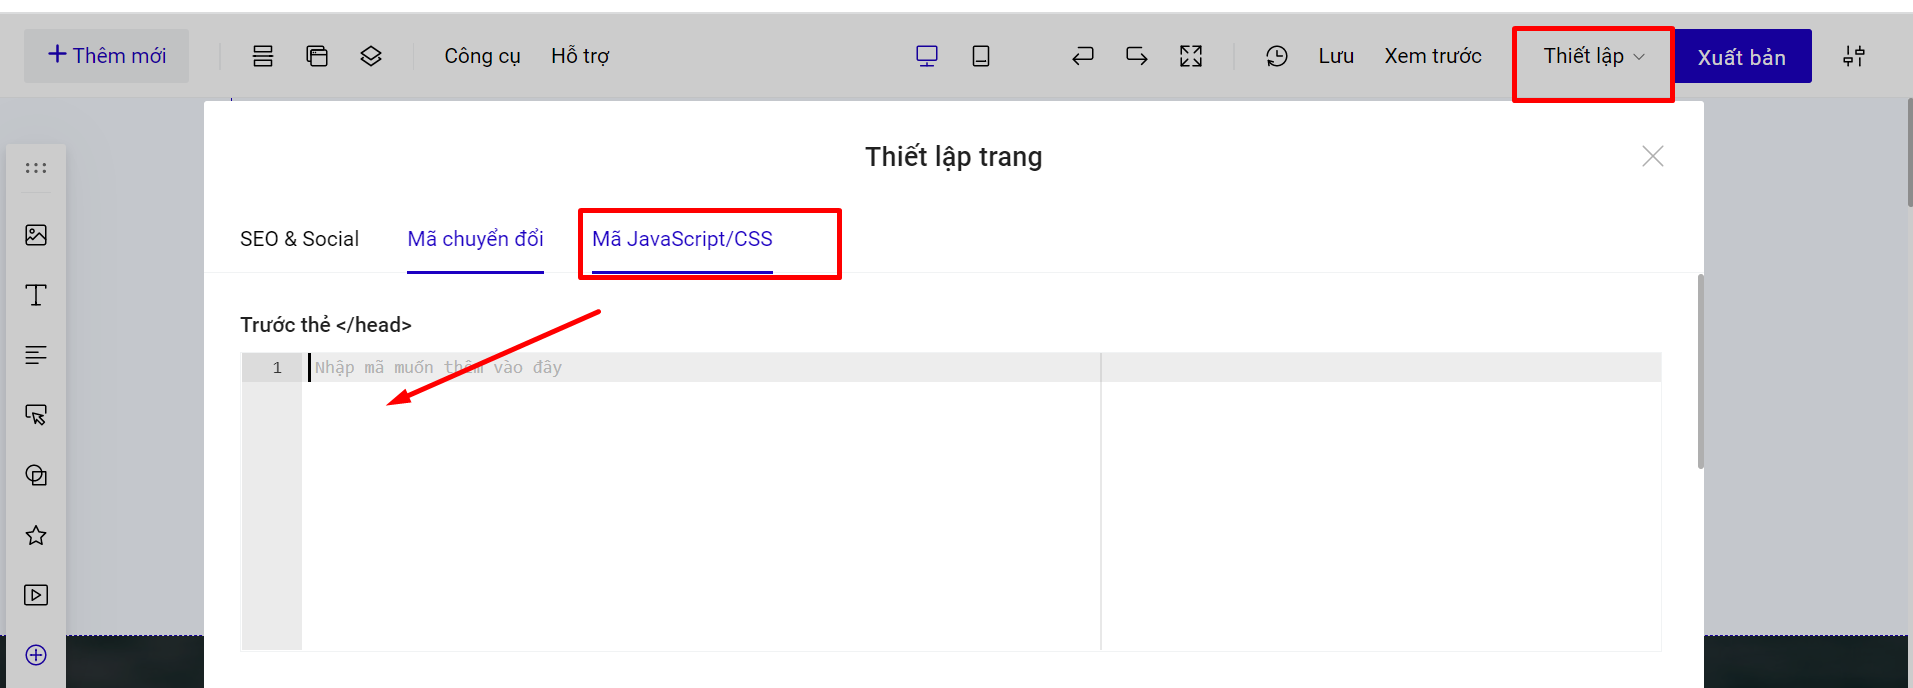Click the undo arrow icon
Screen dimensions: 1913x688
tap(1083, 56)
